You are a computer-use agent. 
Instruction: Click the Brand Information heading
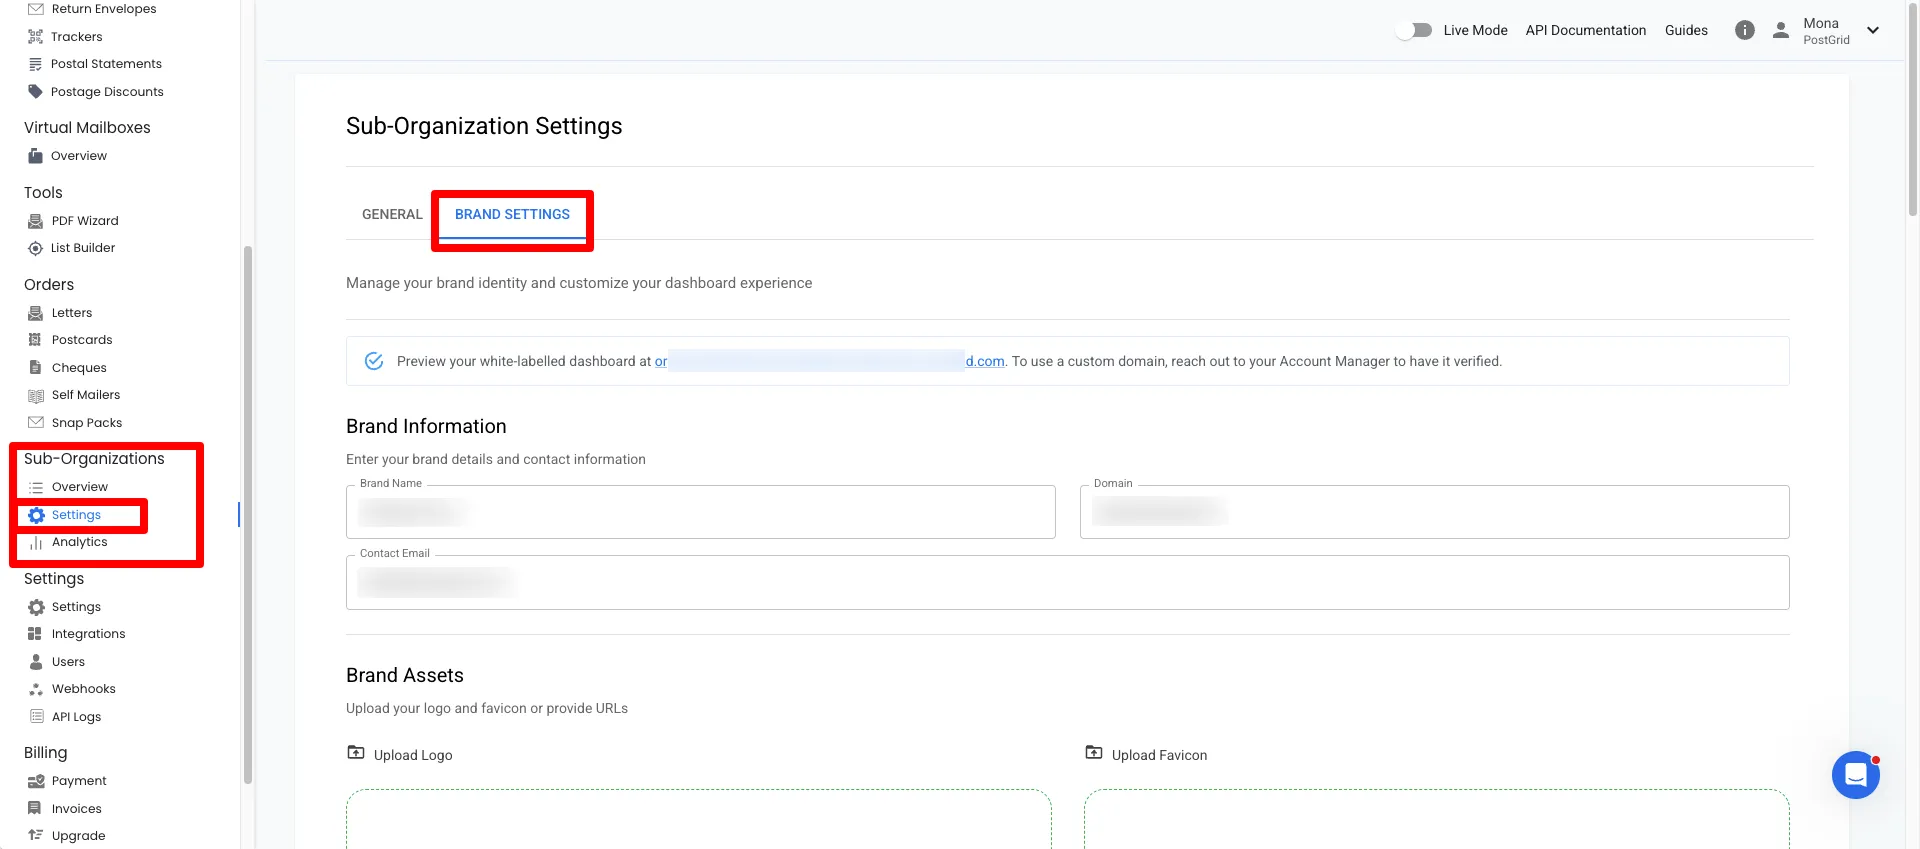click(426, 426)
